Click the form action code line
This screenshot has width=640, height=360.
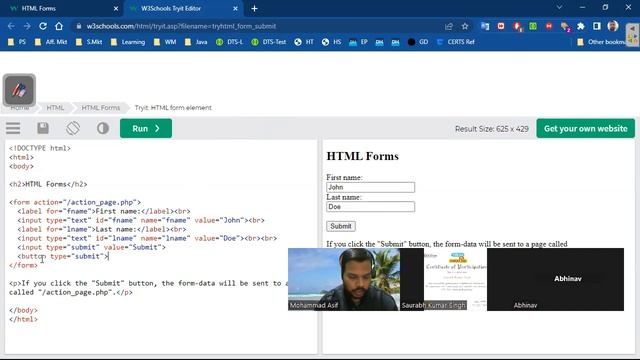(x=75, y=202)
